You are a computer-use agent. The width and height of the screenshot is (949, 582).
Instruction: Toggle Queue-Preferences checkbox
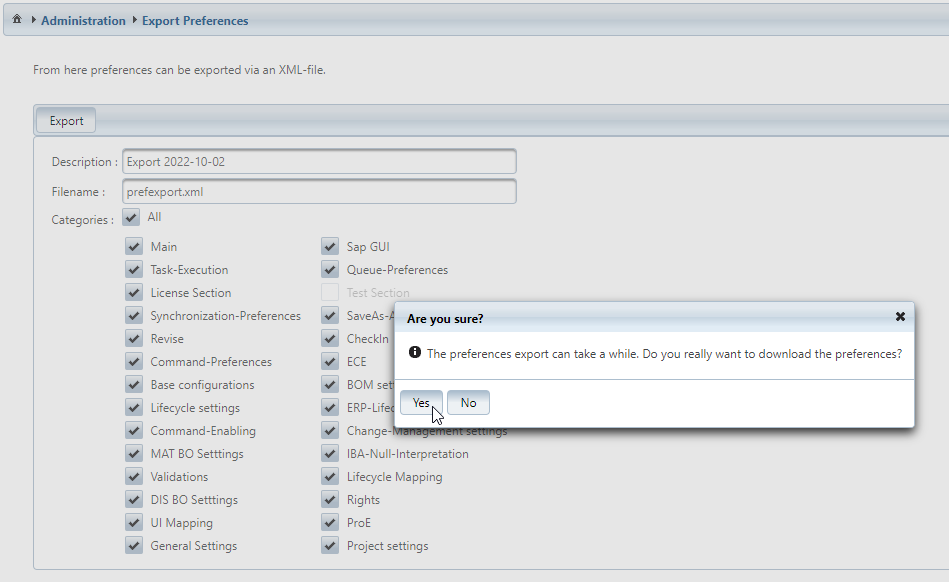[x=329, y=270]
